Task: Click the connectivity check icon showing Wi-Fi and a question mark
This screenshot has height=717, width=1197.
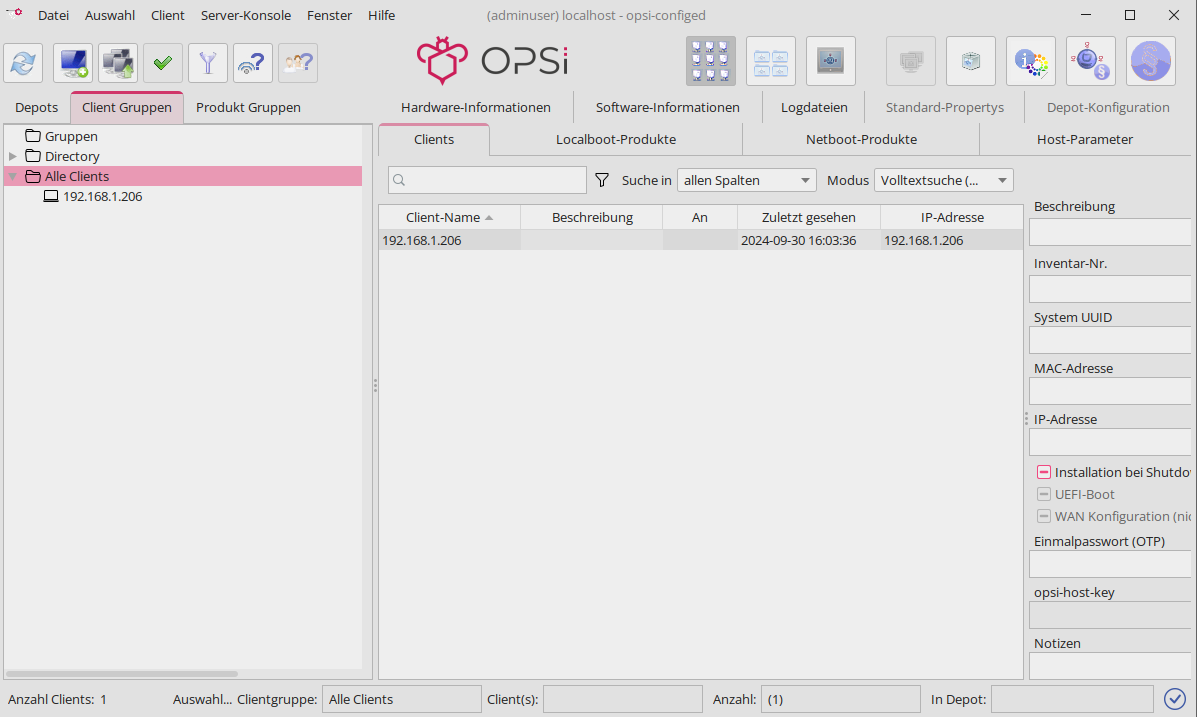Action: (x=253, y=63)
